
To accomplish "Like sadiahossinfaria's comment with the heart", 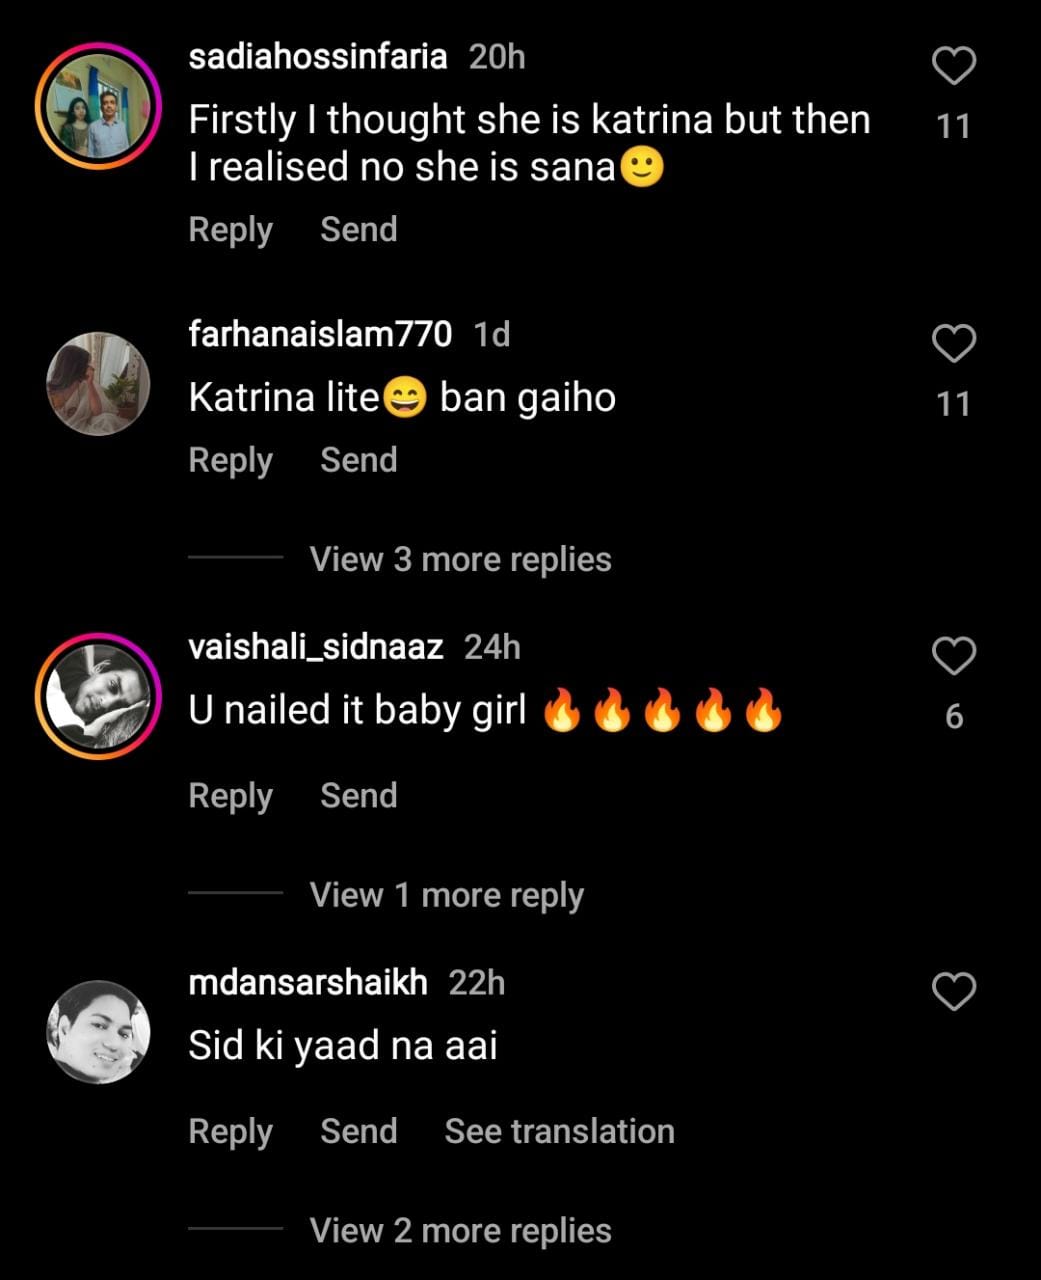I will coord(953,67).
